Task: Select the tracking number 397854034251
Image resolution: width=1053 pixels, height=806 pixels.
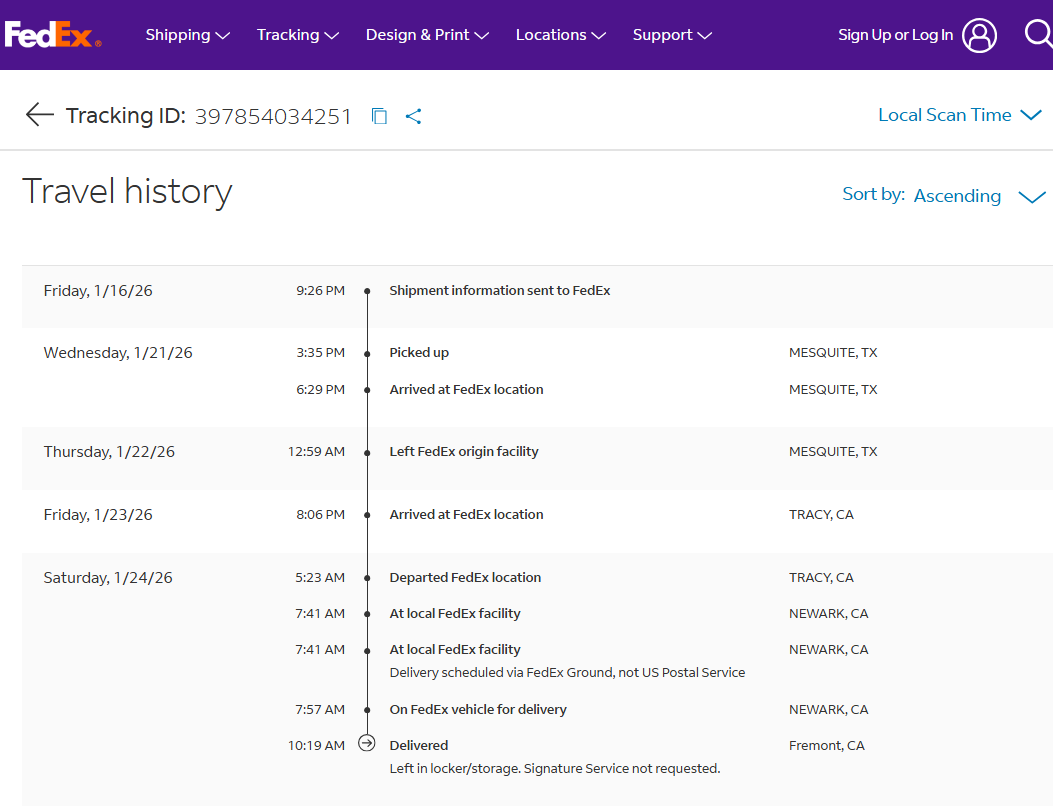Action: coord(273,116)
